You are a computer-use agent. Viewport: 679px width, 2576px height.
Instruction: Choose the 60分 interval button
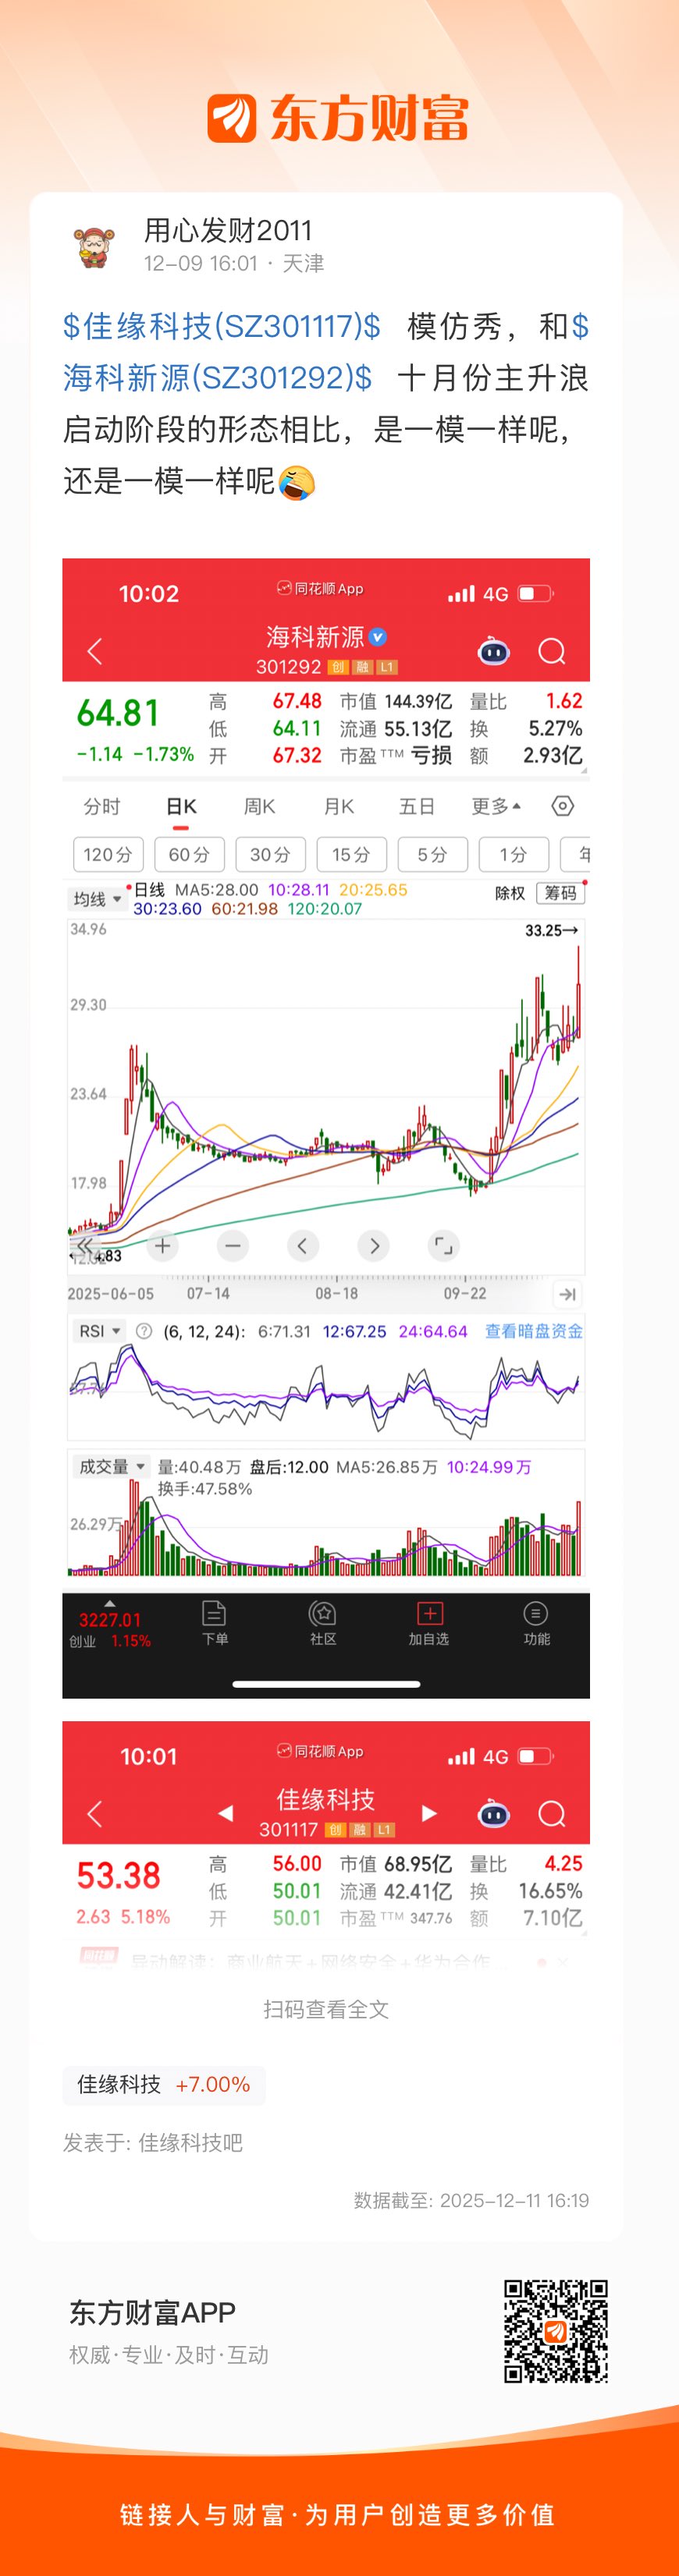coord(189,854)
